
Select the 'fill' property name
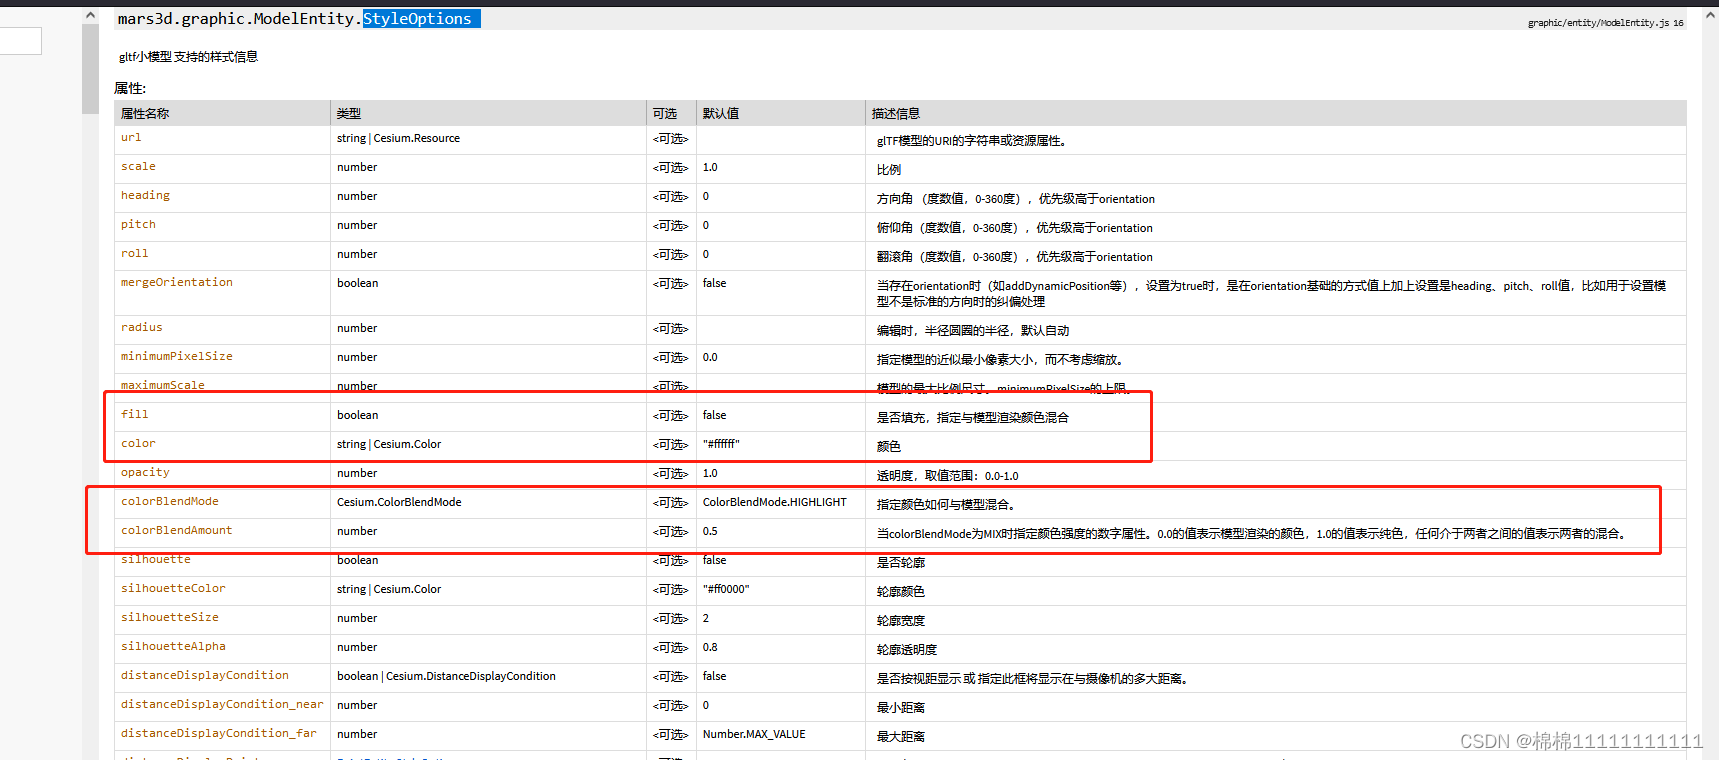click(134, 415)
